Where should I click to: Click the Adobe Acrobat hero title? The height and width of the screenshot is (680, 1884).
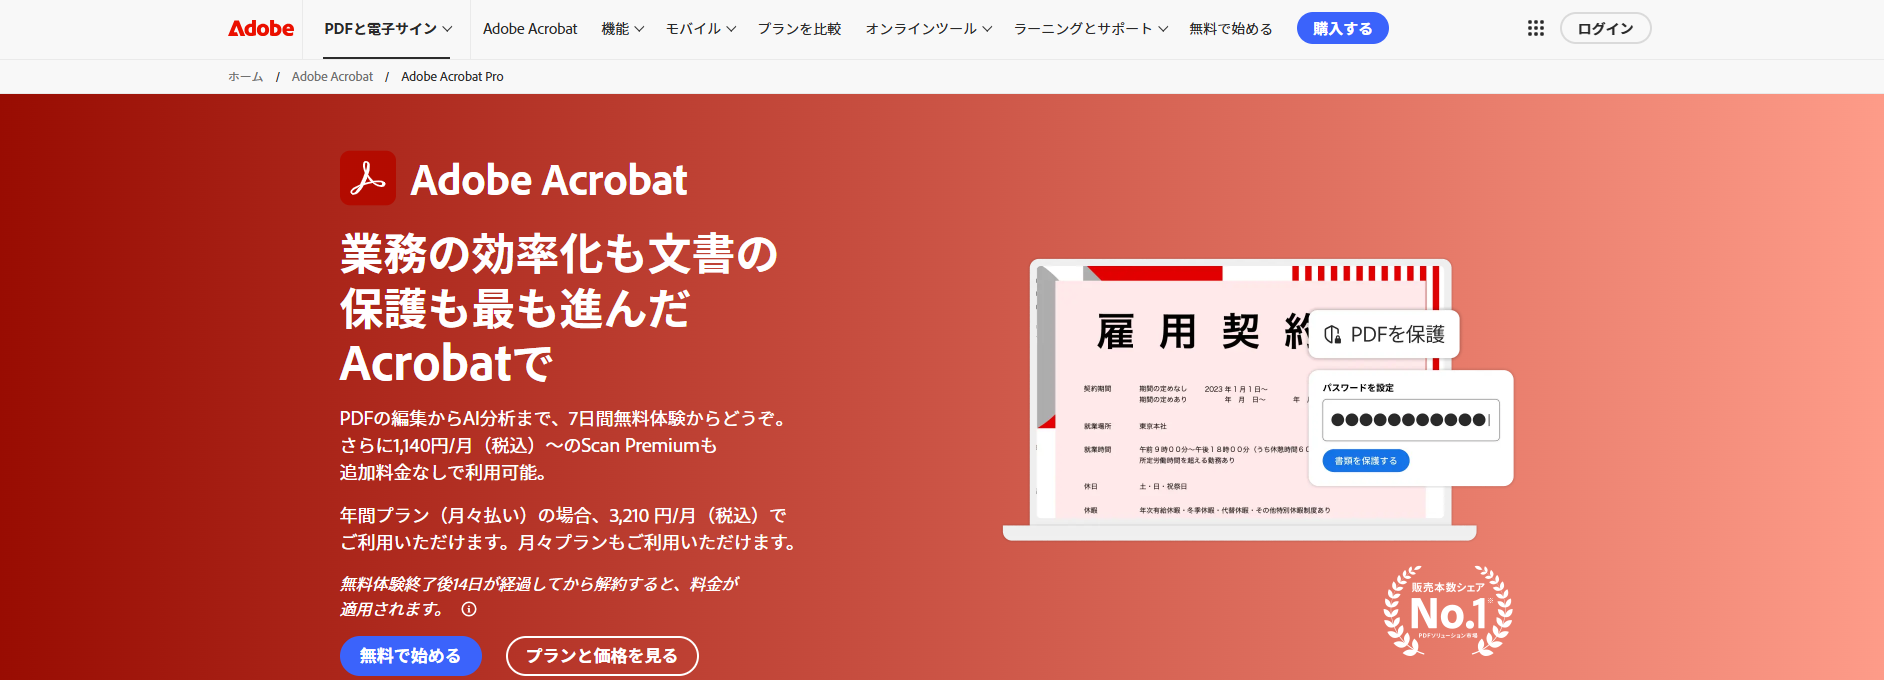549,180
